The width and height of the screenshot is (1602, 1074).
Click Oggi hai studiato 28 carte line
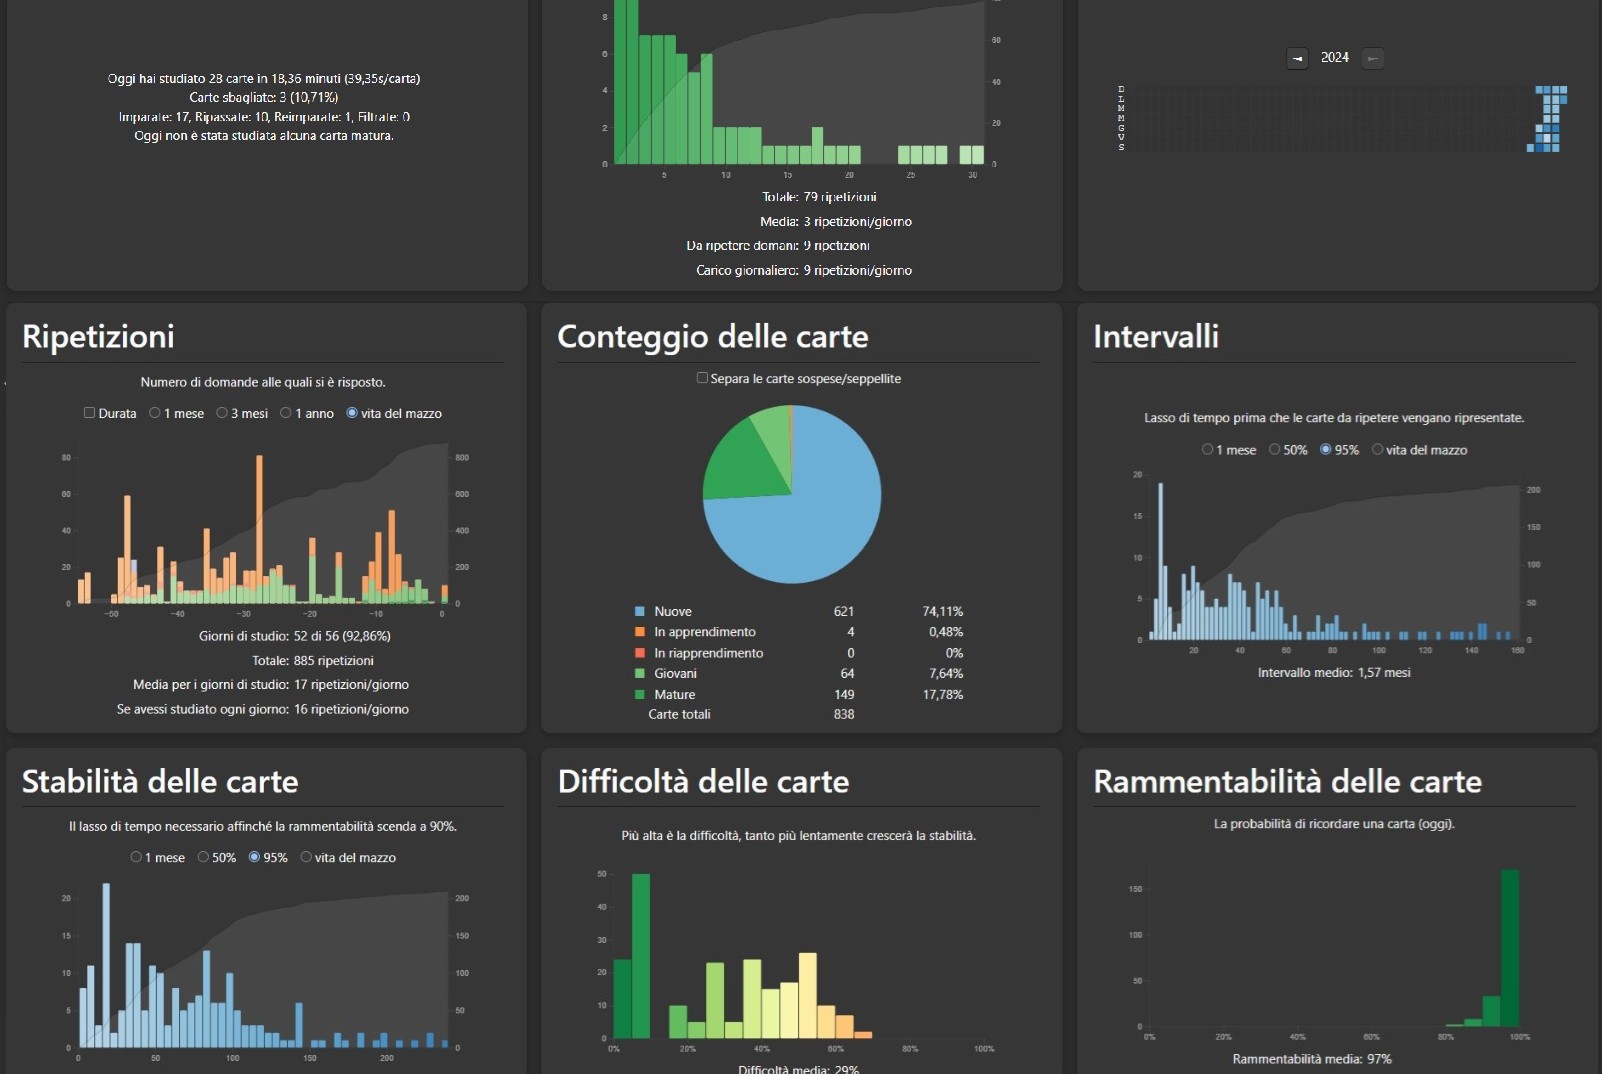(264, 78)
